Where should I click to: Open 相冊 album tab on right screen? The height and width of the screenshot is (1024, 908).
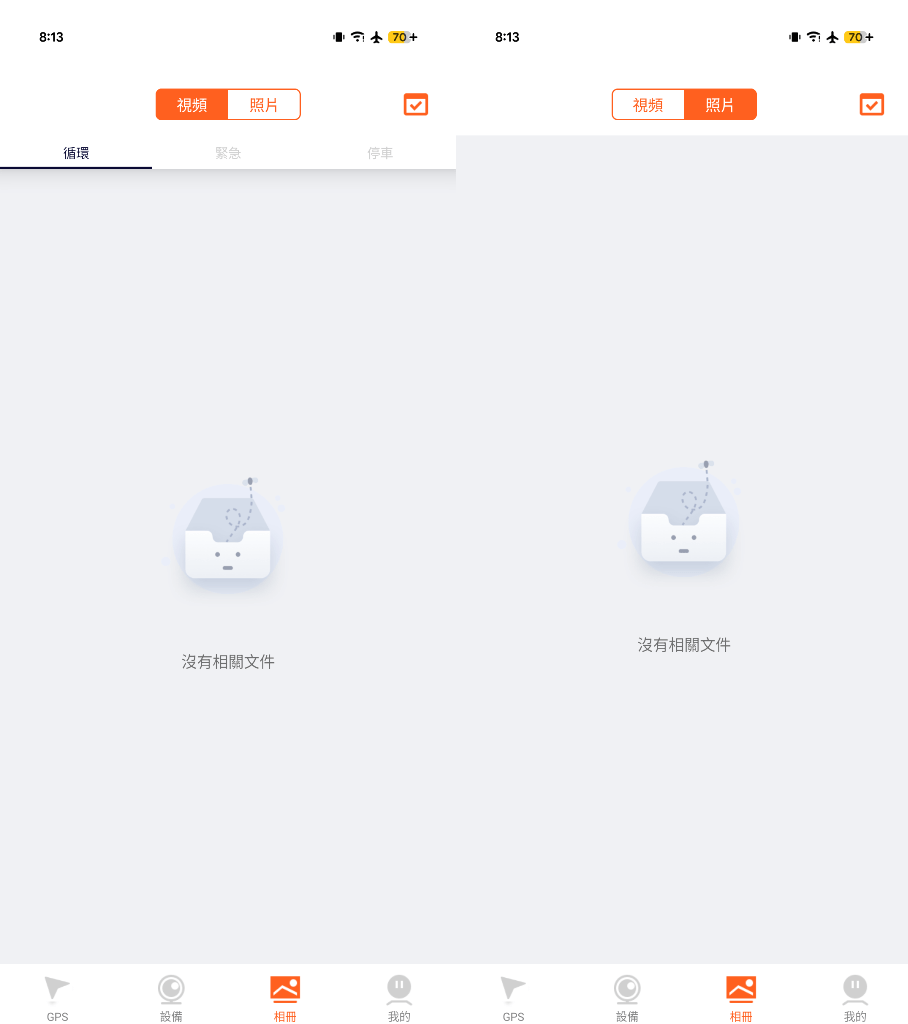[741, 998]
